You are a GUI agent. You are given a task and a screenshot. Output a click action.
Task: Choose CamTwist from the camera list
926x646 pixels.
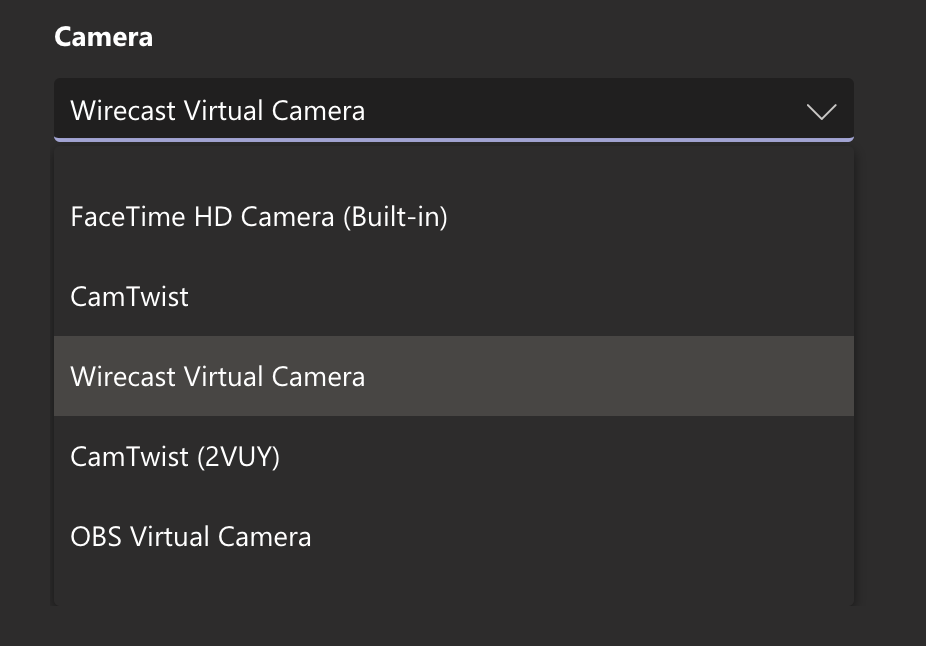(x=130, y=296)
